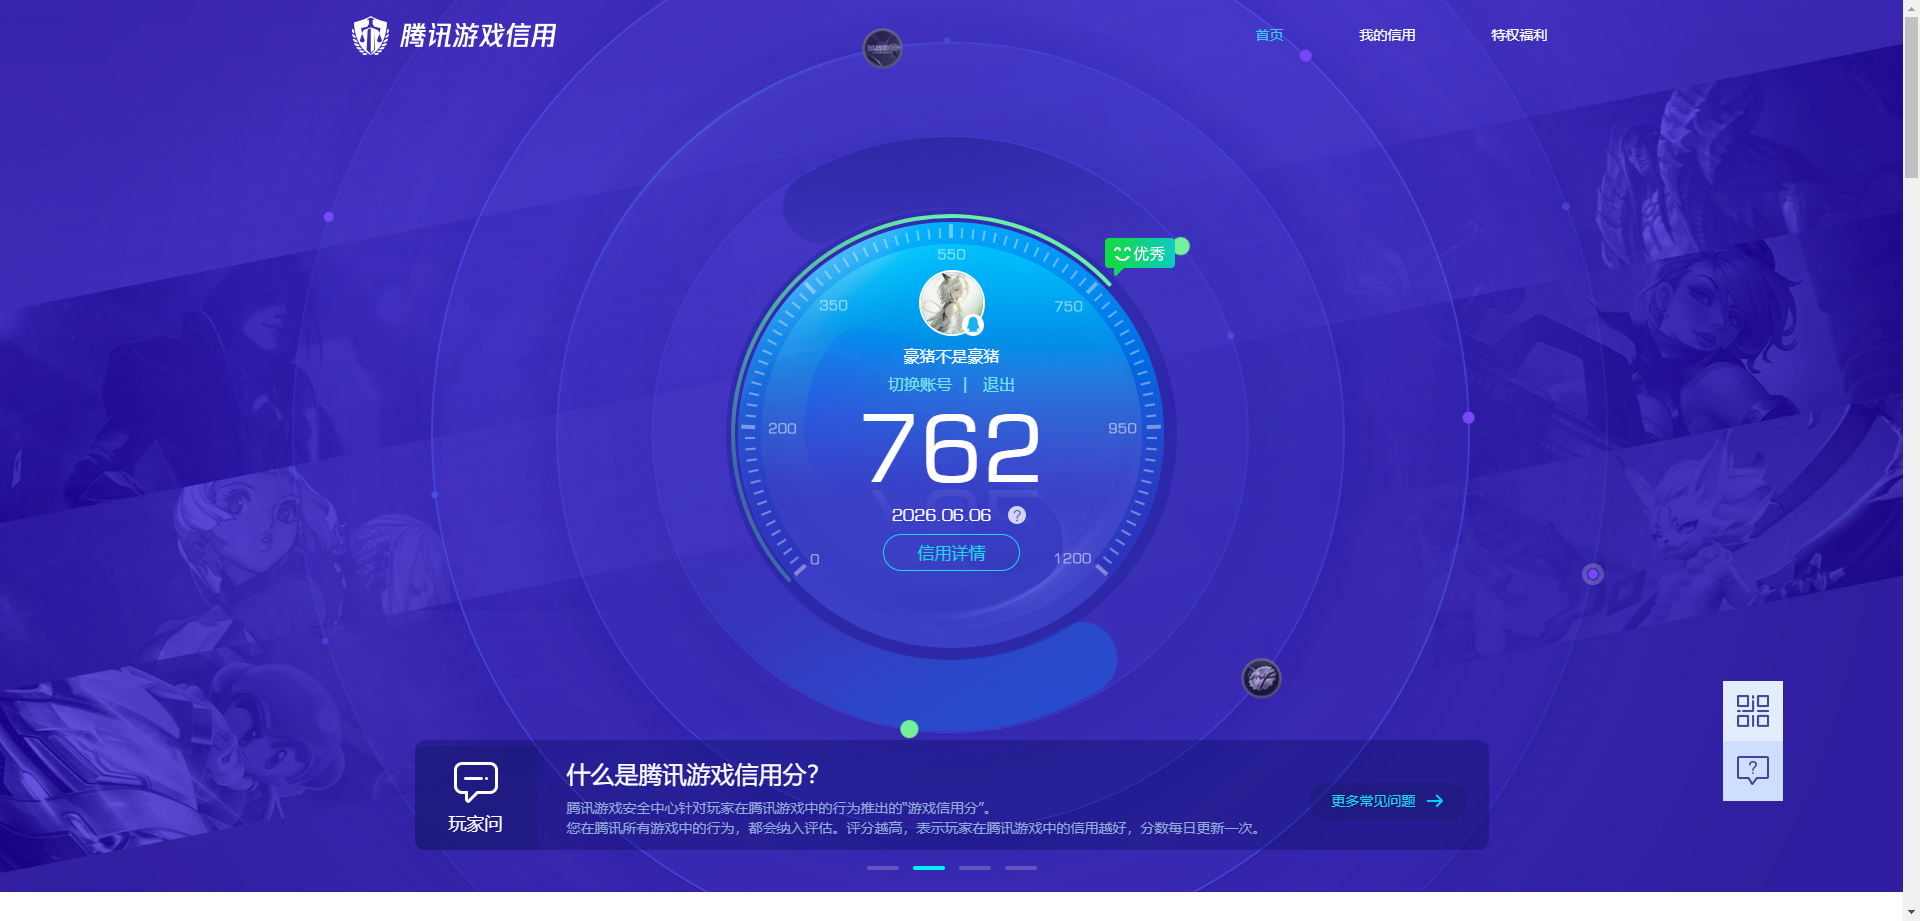
Task: Click the credit score 762
Action: click(951, 449)
